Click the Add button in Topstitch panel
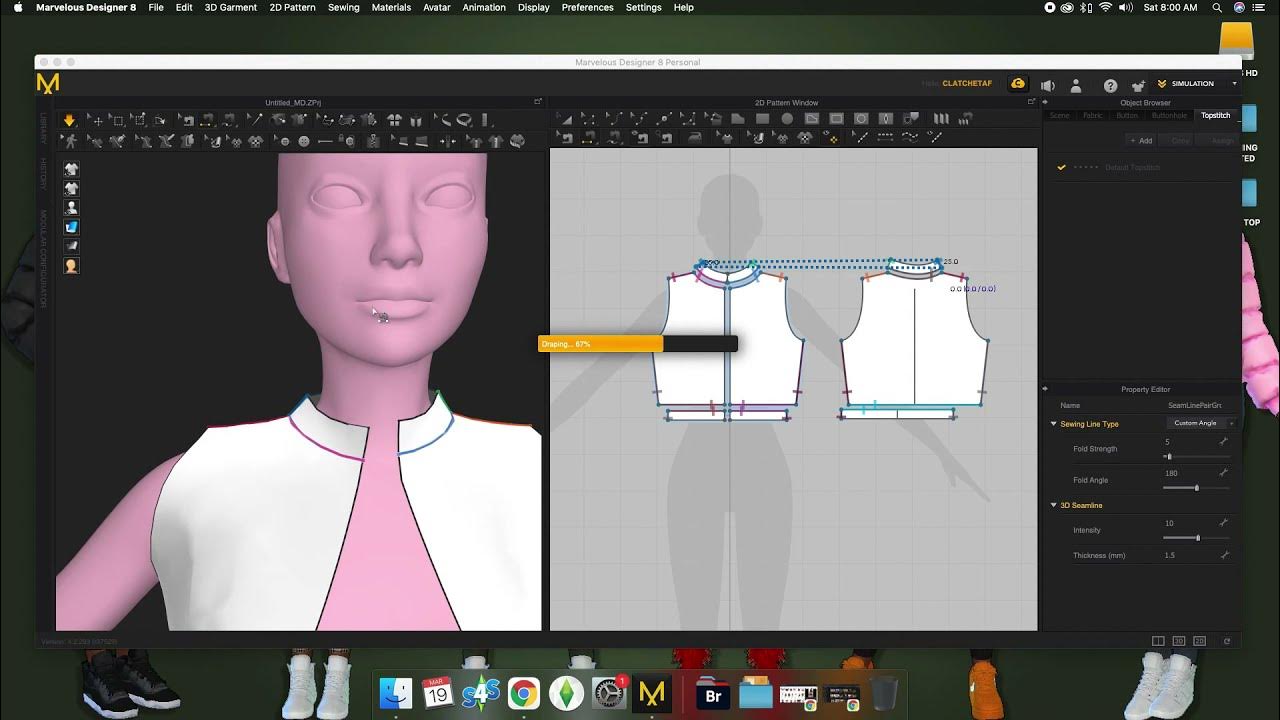Screen dimensions: 1280x720 point(1142,141)
